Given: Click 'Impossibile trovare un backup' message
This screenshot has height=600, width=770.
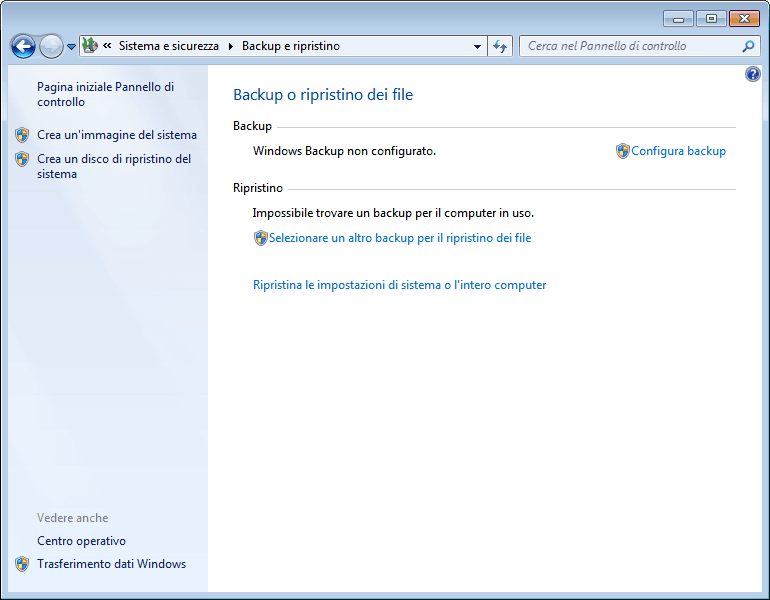Looking at the screenshot, I should point(393,213).
